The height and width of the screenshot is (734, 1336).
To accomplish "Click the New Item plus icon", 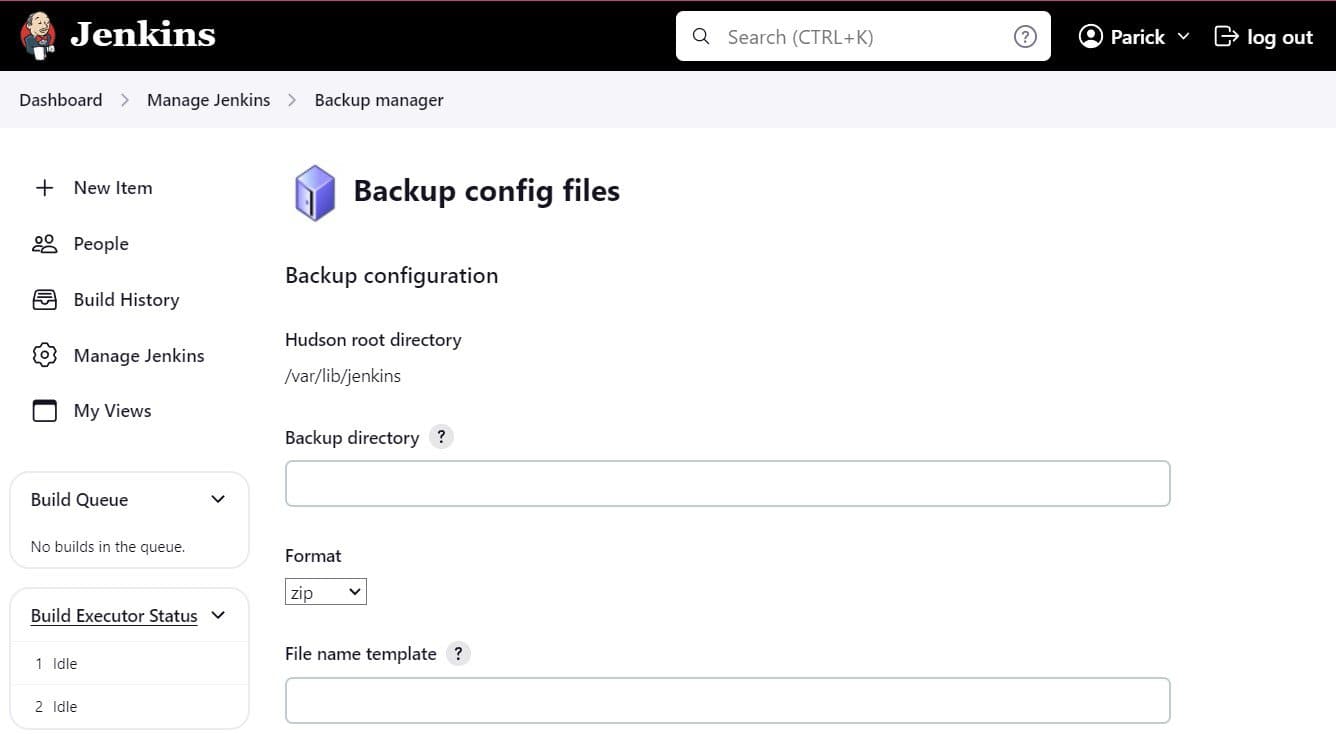I will coord(44,187).
